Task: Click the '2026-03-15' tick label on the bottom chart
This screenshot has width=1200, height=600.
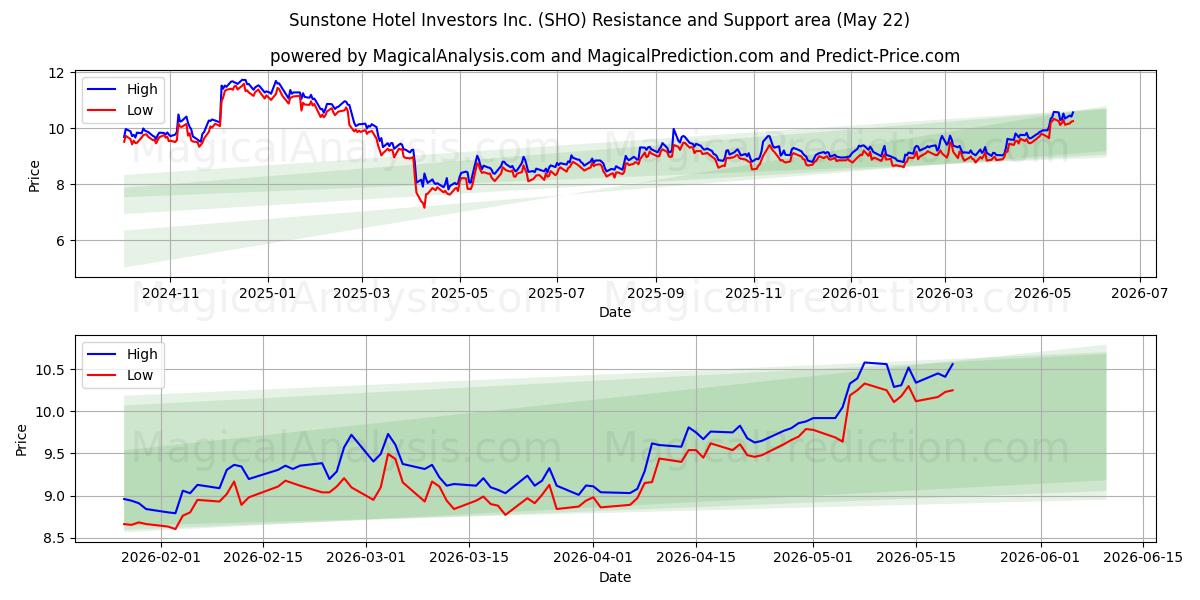Action: (467, 558)
